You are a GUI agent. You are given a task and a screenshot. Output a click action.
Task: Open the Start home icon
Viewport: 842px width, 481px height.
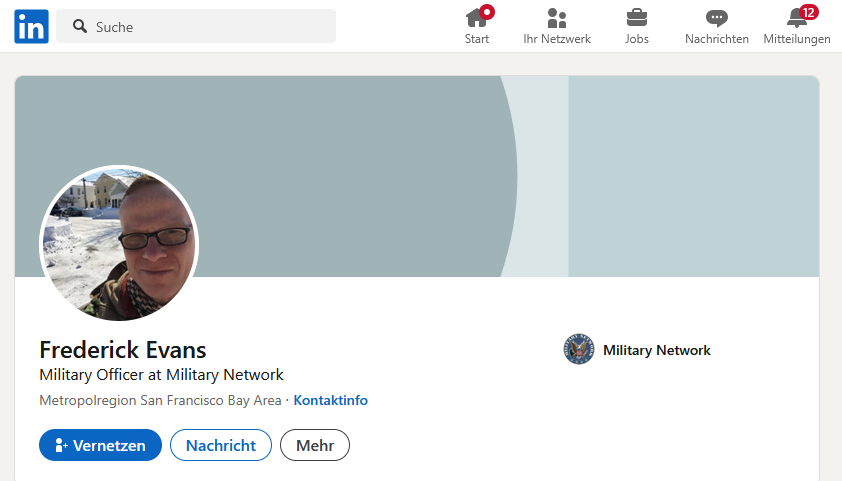click(x=477, y=18)
